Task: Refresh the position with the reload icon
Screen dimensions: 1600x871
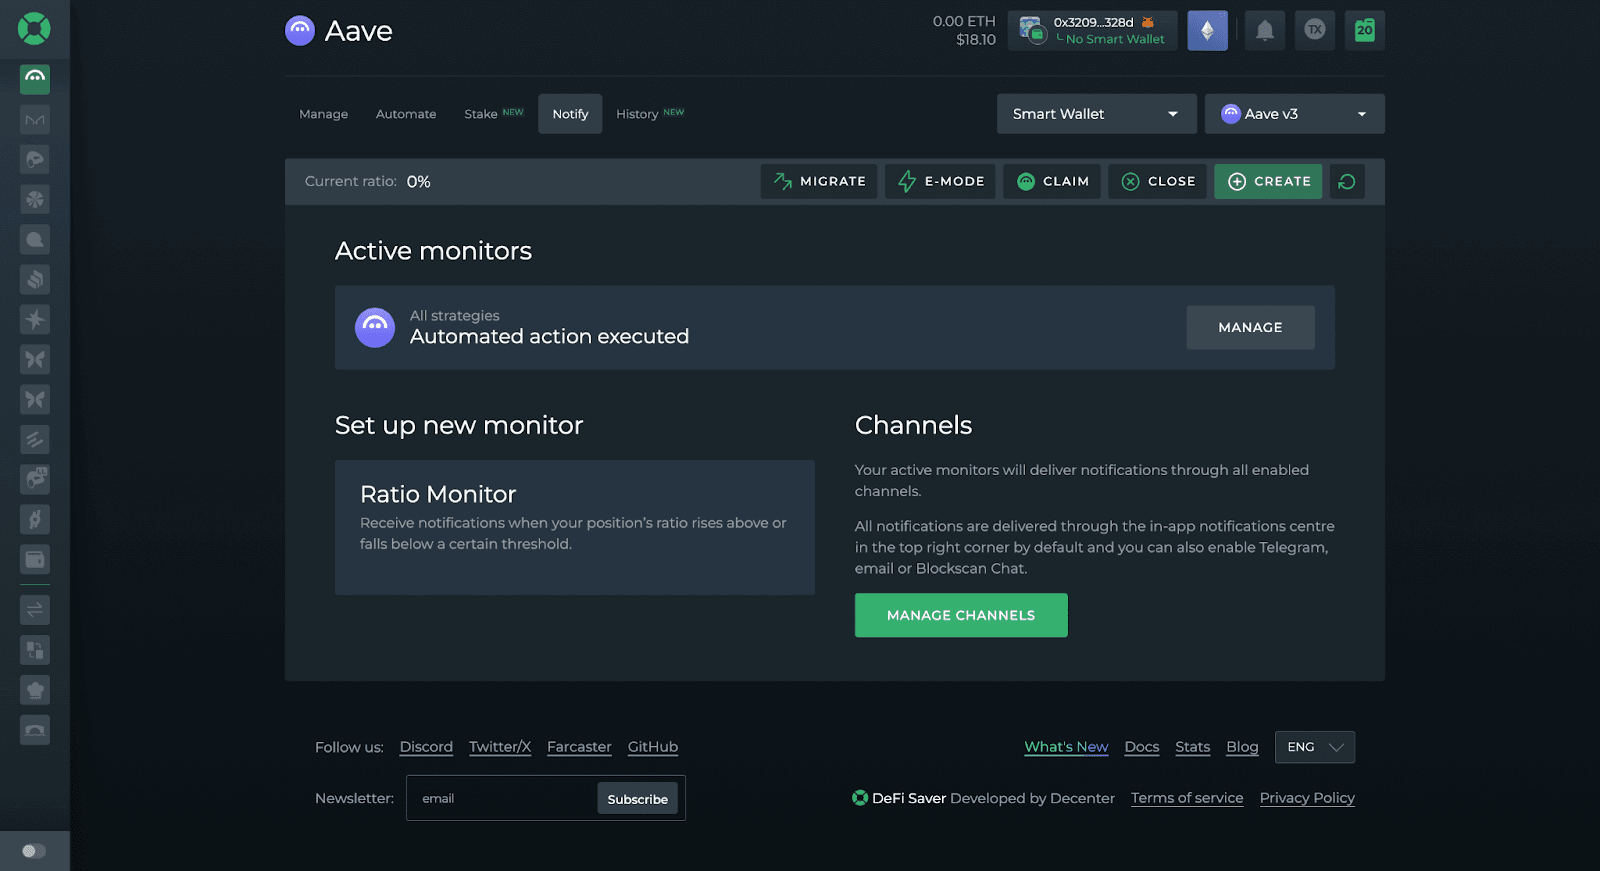Action: tap(1347, 181)
